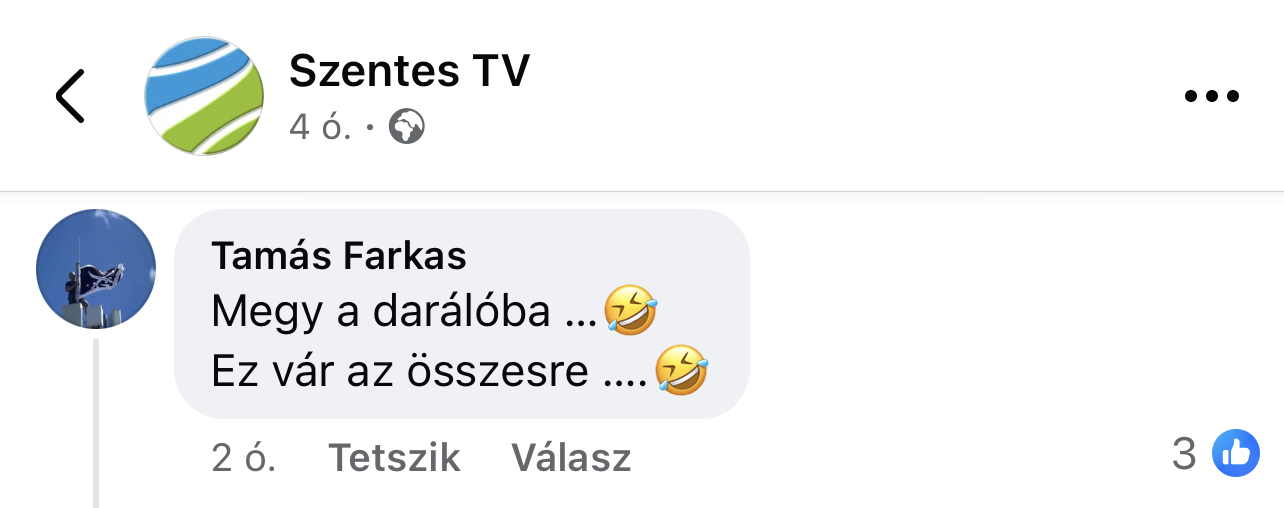Viewport: 1284px width, 508px height.
Task: Tap the comment's '2 ó.' timestamp
Action: click(243, 458)
